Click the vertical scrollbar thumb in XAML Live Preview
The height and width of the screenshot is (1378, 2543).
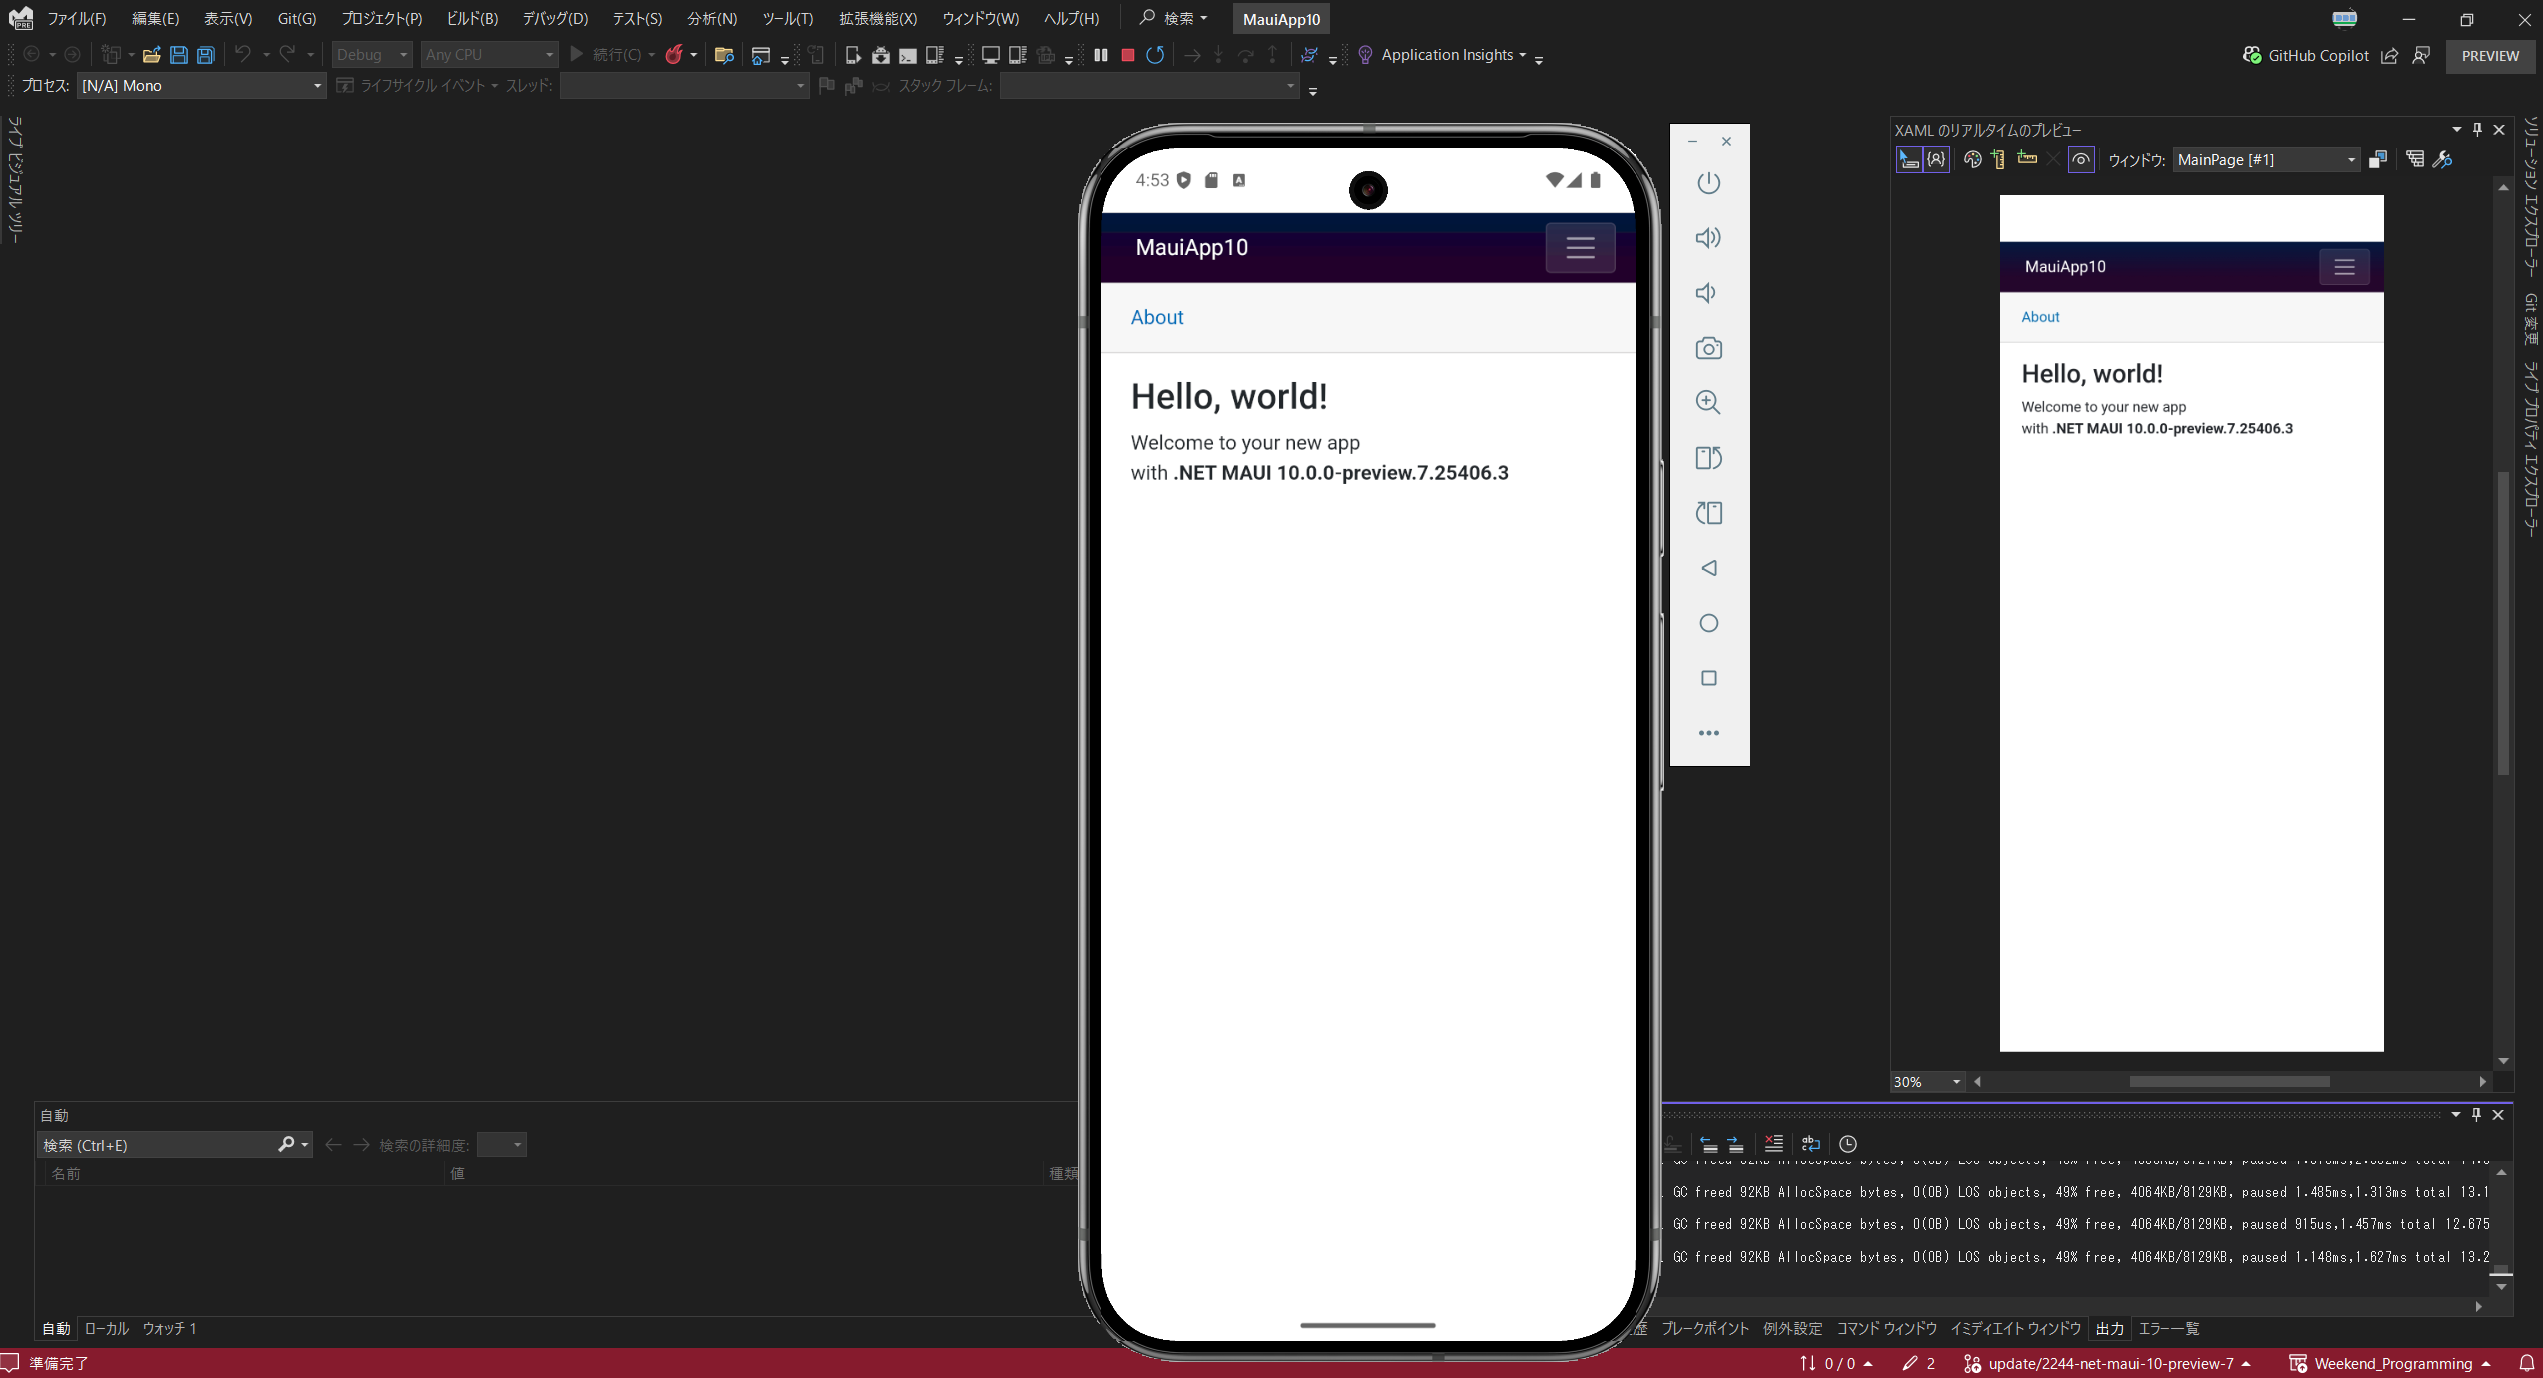pyautogui.click(x=2503, y=622)
